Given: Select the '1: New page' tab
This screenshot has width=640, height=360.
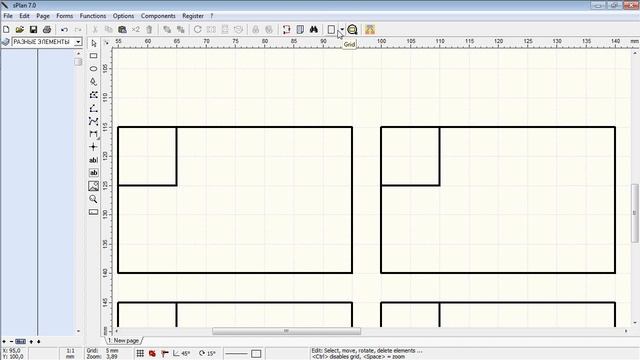Looking at the screenshot, I should point(123,340).
